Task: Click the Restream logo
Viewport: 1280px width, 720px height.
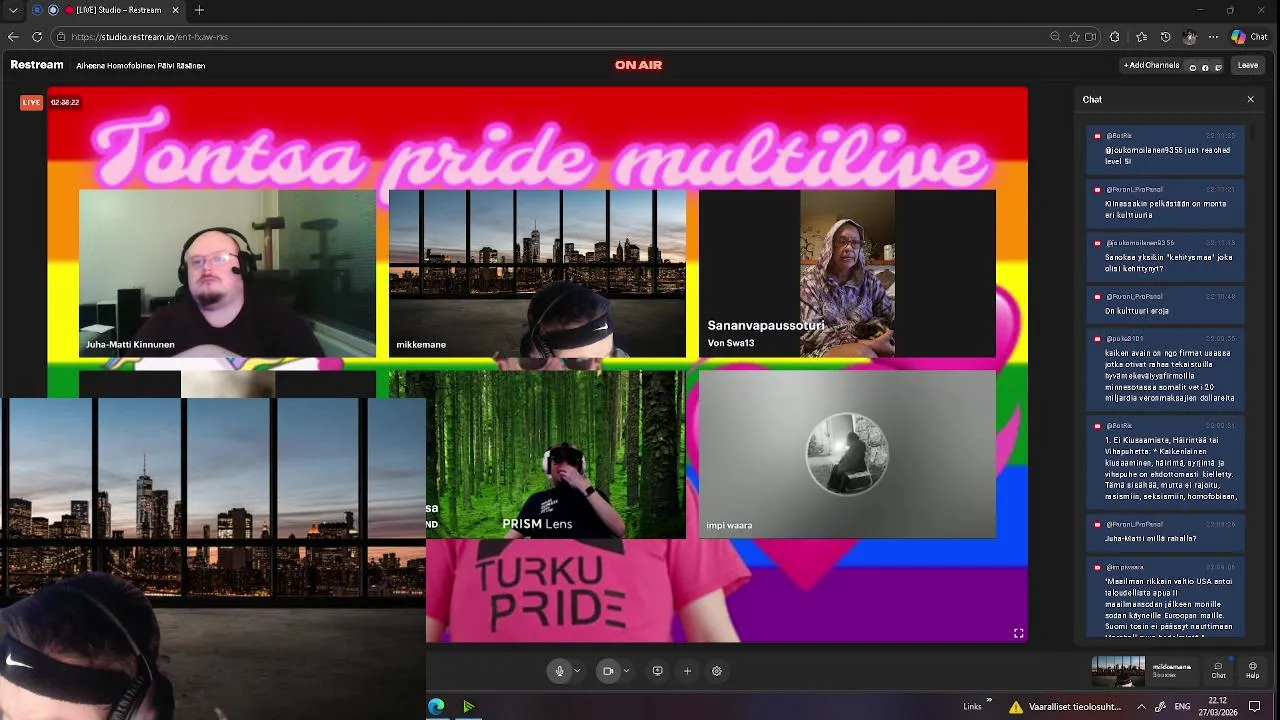Action: pyautogui.click(x=37, y=65)
